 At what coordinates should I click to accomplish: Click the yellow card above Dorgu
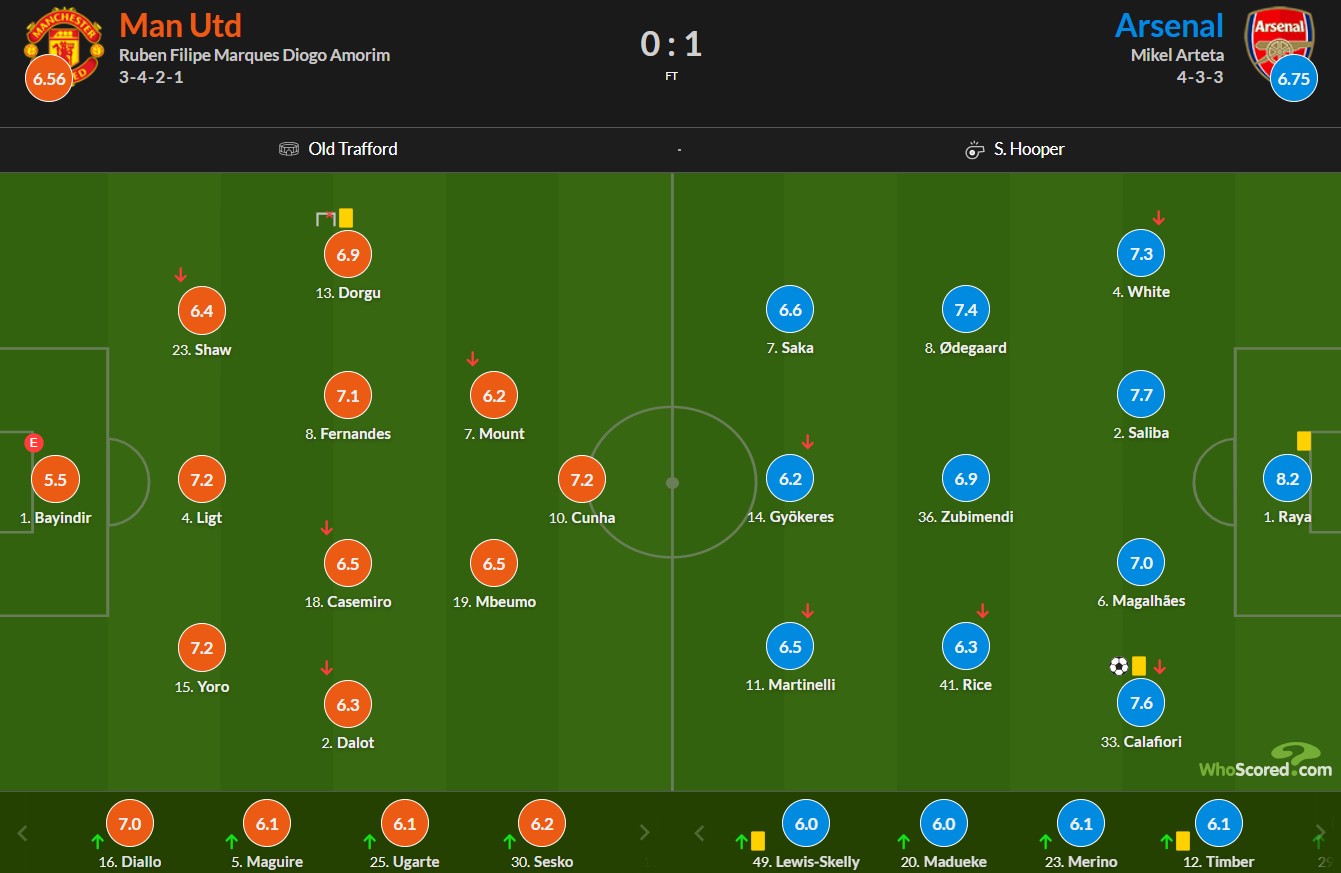345,218
